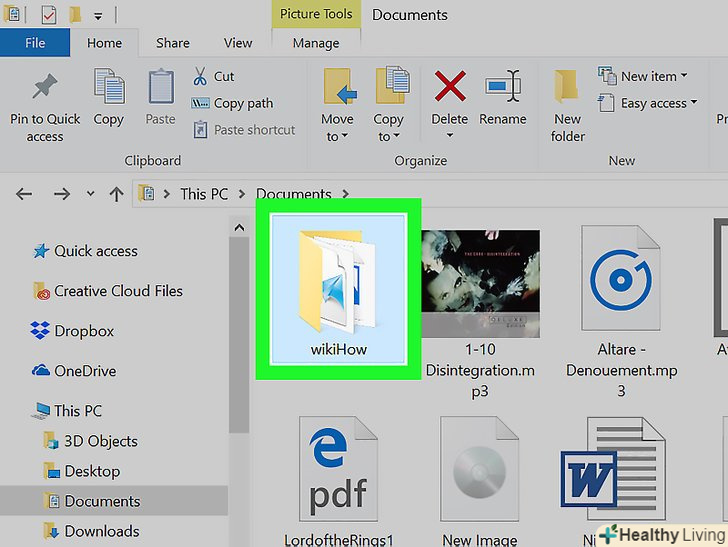Click the address bar folder icon

click(147, 193)
